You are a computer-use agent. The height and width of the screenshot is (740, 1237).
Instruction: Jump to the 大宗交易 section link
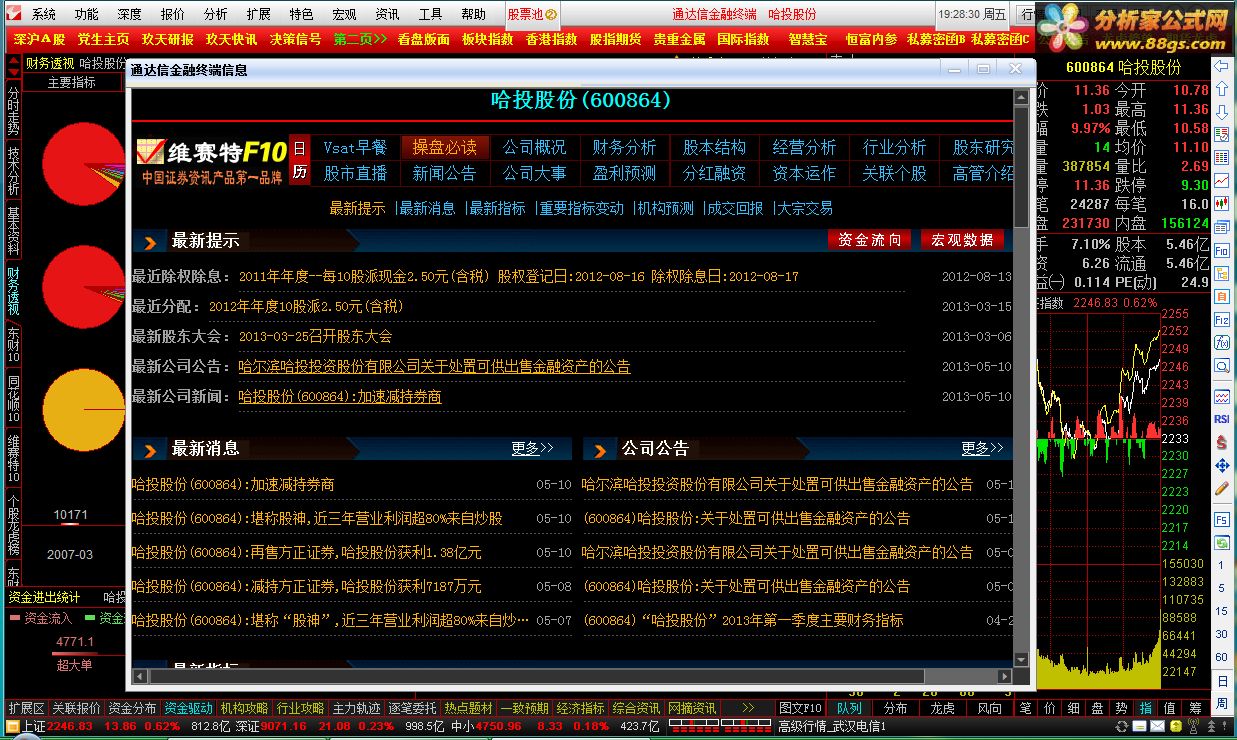click(805, 208)
